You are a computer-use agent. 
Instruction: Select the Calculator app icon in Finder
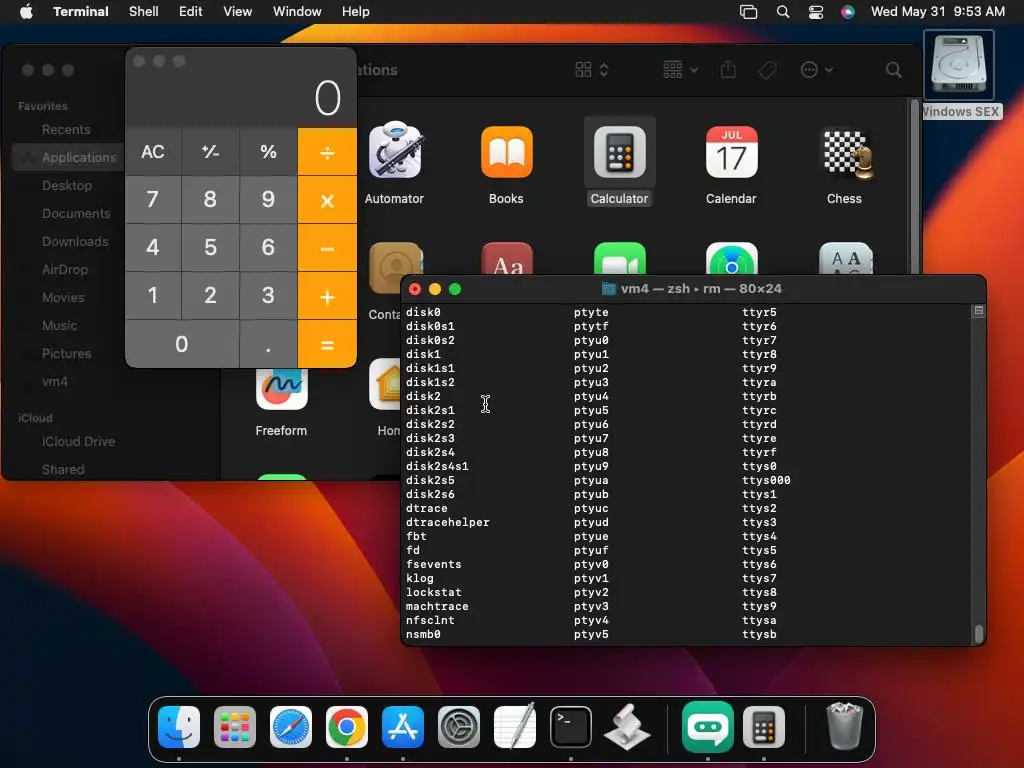pos(620,152)
